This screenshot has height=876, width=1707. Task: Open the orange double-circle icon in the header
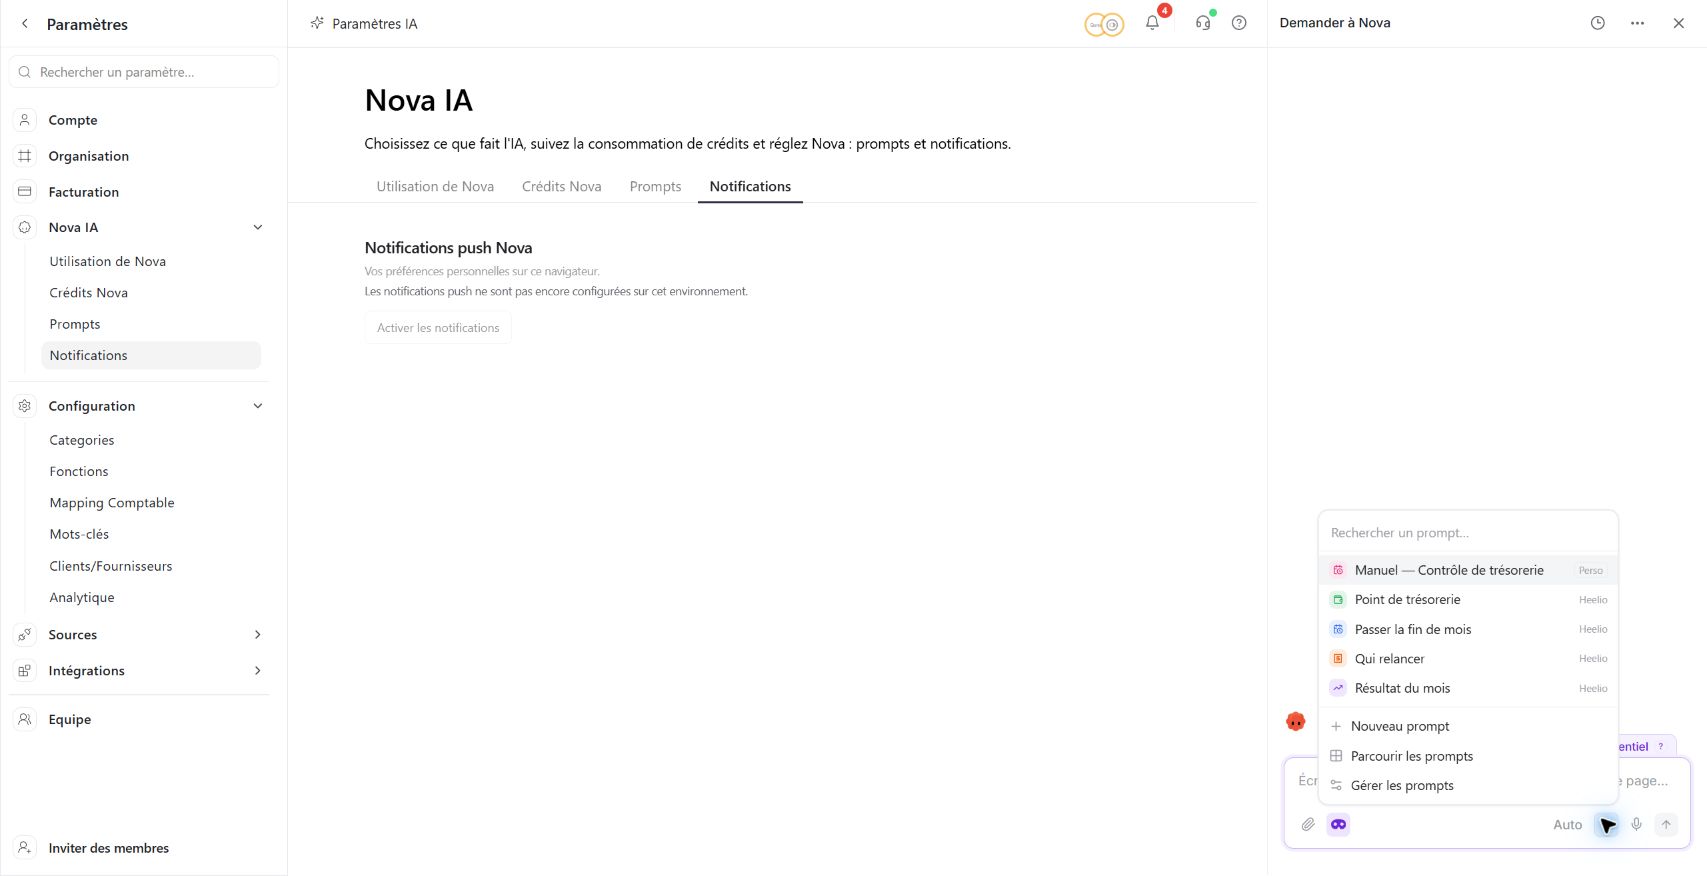tap(1104, 24)
